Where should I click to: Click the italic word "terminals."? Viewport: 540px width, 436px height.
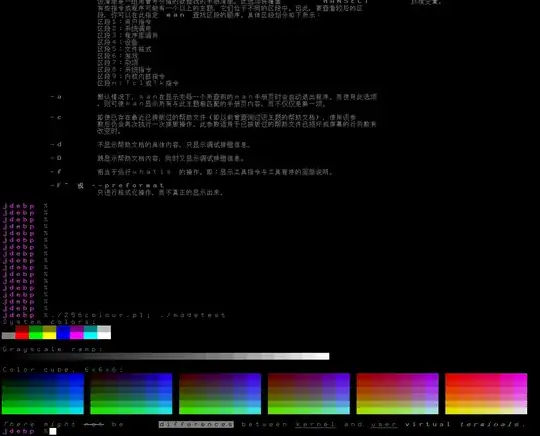point(492,424)
